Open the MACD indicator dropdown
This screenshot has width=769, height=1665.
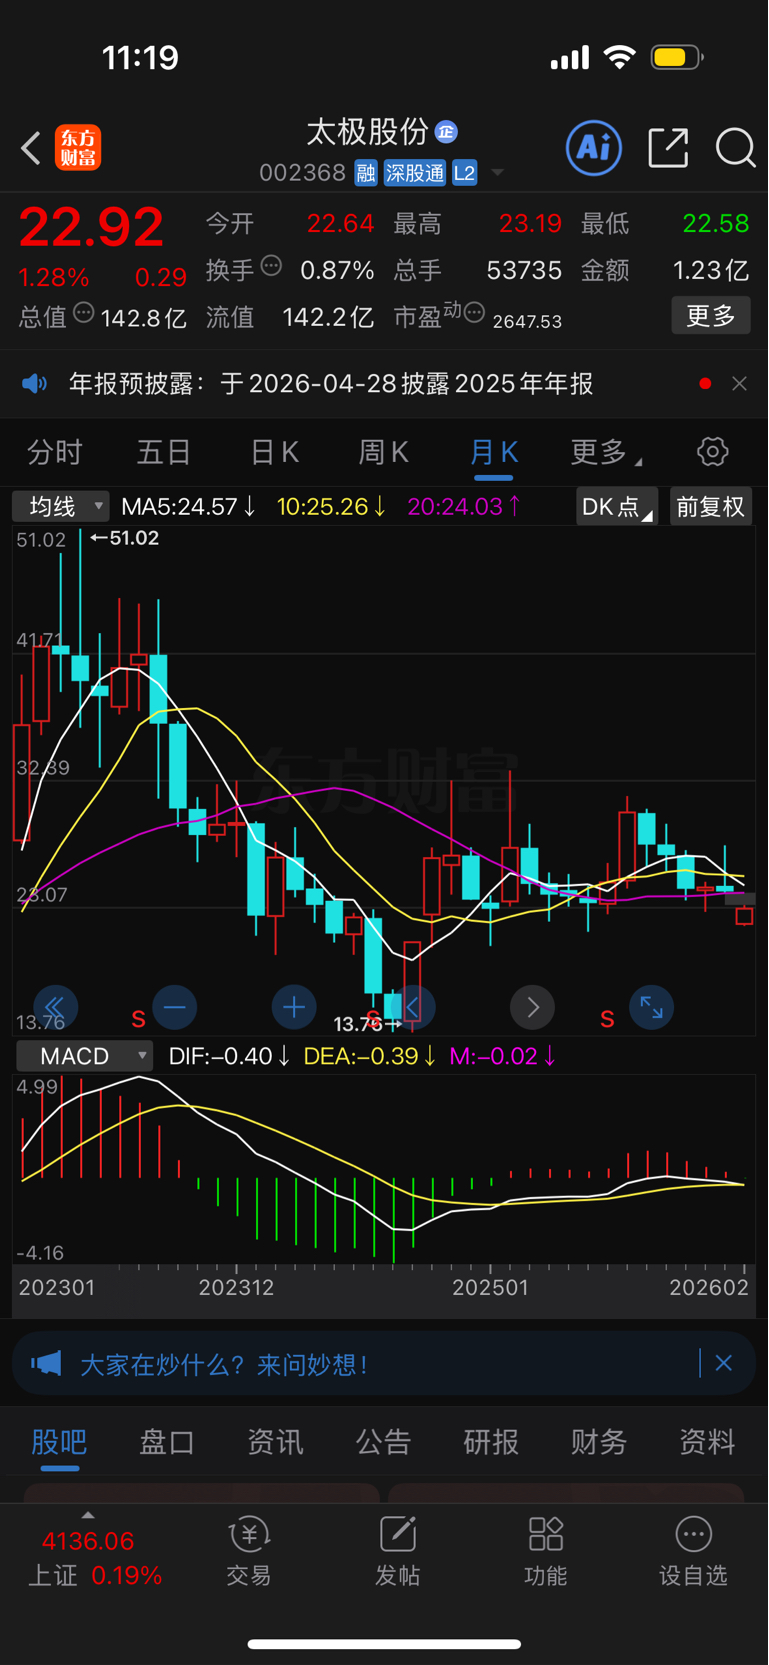tap(85, 1056)
